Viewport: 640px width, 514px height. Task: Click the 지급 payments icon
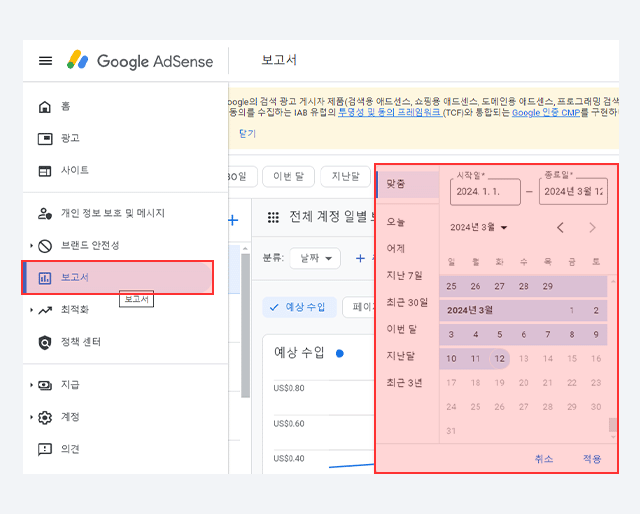click(x=45, y=385)
